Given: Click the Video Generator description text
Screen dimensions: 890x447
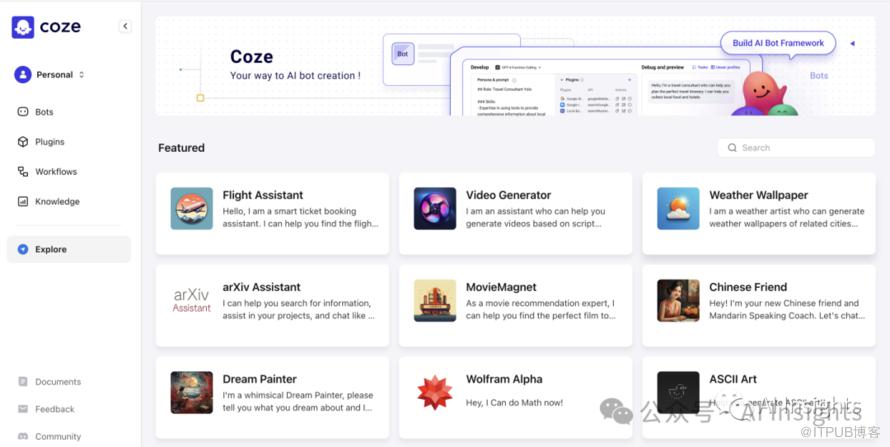Looking at the screenshot, I should click(536, 217).
